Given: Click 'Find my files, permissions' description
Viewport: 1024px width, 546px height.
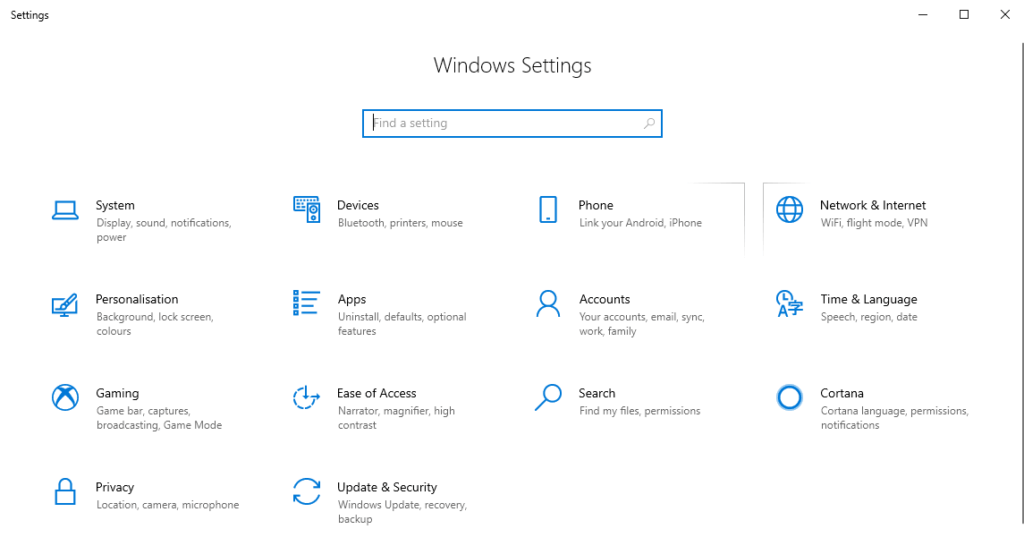Looking at the screenshot, I should (x=640, y=411).
